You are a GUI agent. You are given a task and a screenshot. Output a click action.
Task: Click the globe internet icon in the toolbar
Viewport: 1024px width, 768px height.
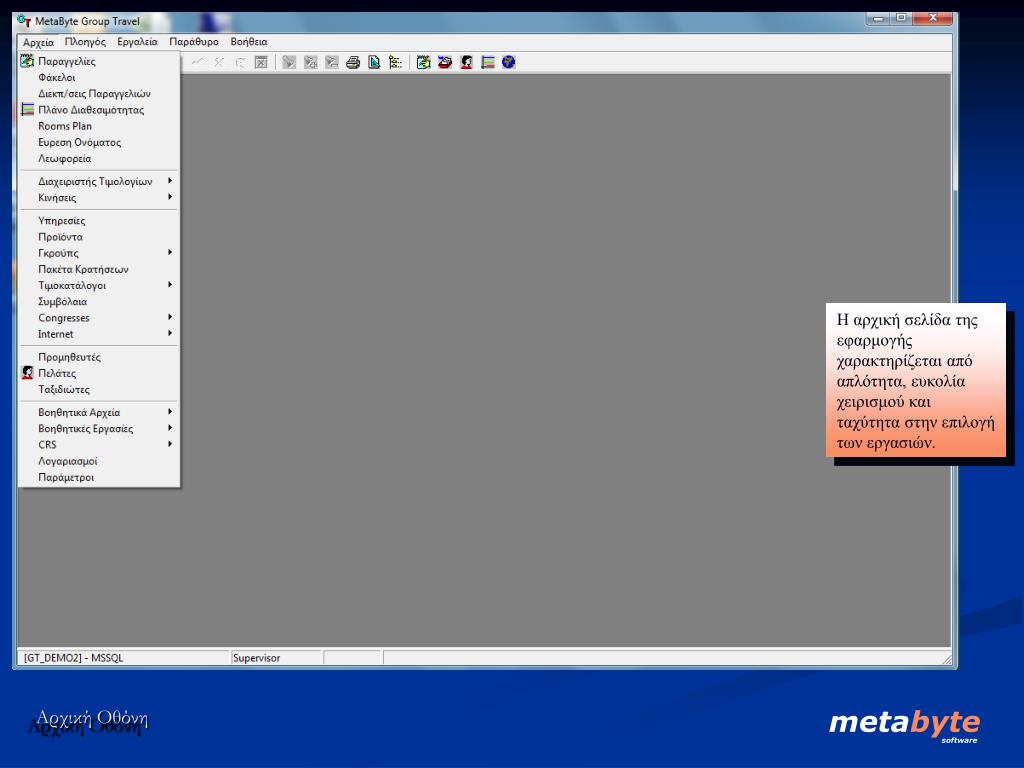[509, 63]
